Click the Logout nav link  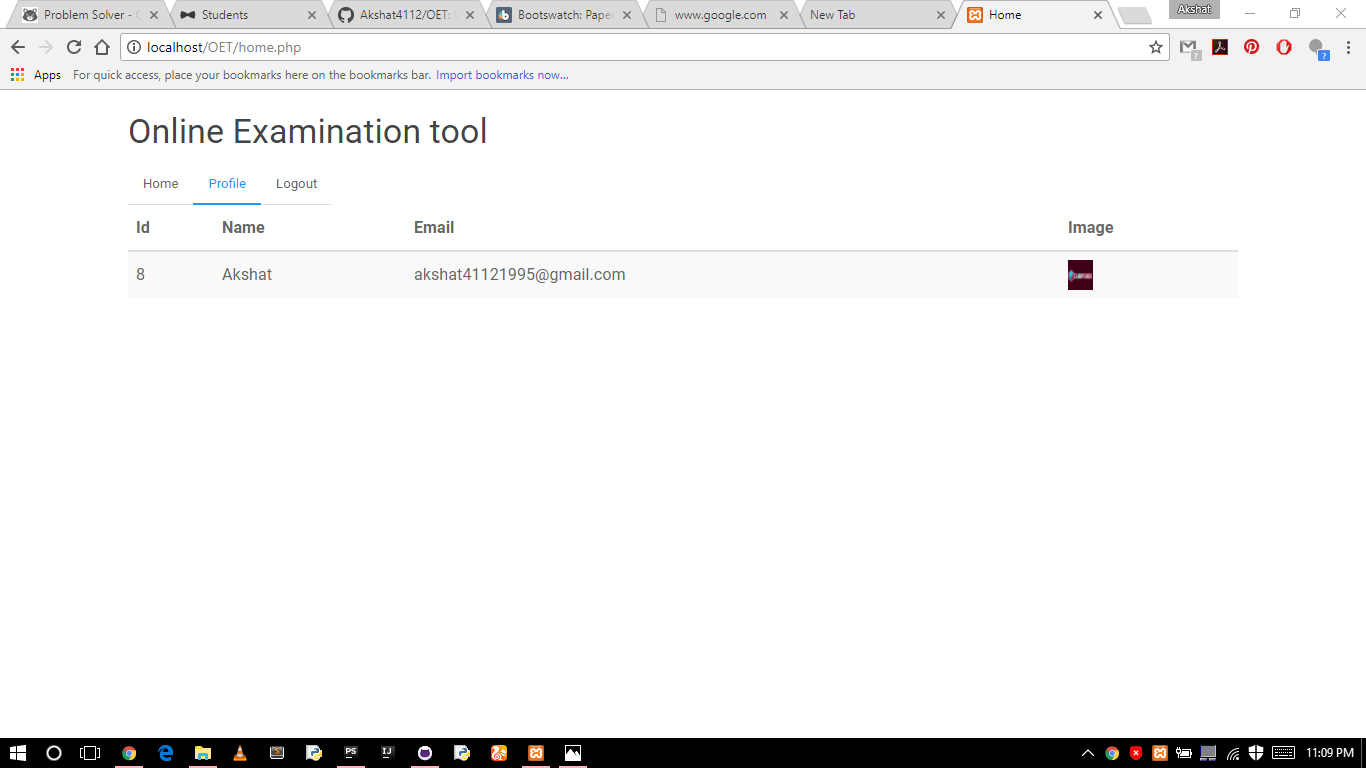[x=296, y=184]
